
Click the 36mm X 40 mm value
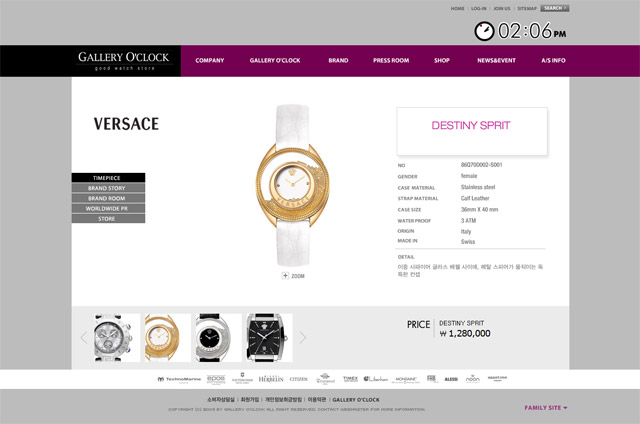(x=480, y=209)
